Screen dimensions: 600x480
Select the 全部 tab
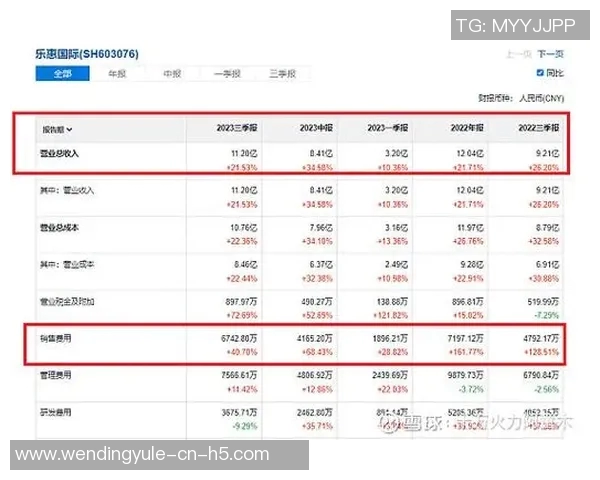(x=63, y=73)
